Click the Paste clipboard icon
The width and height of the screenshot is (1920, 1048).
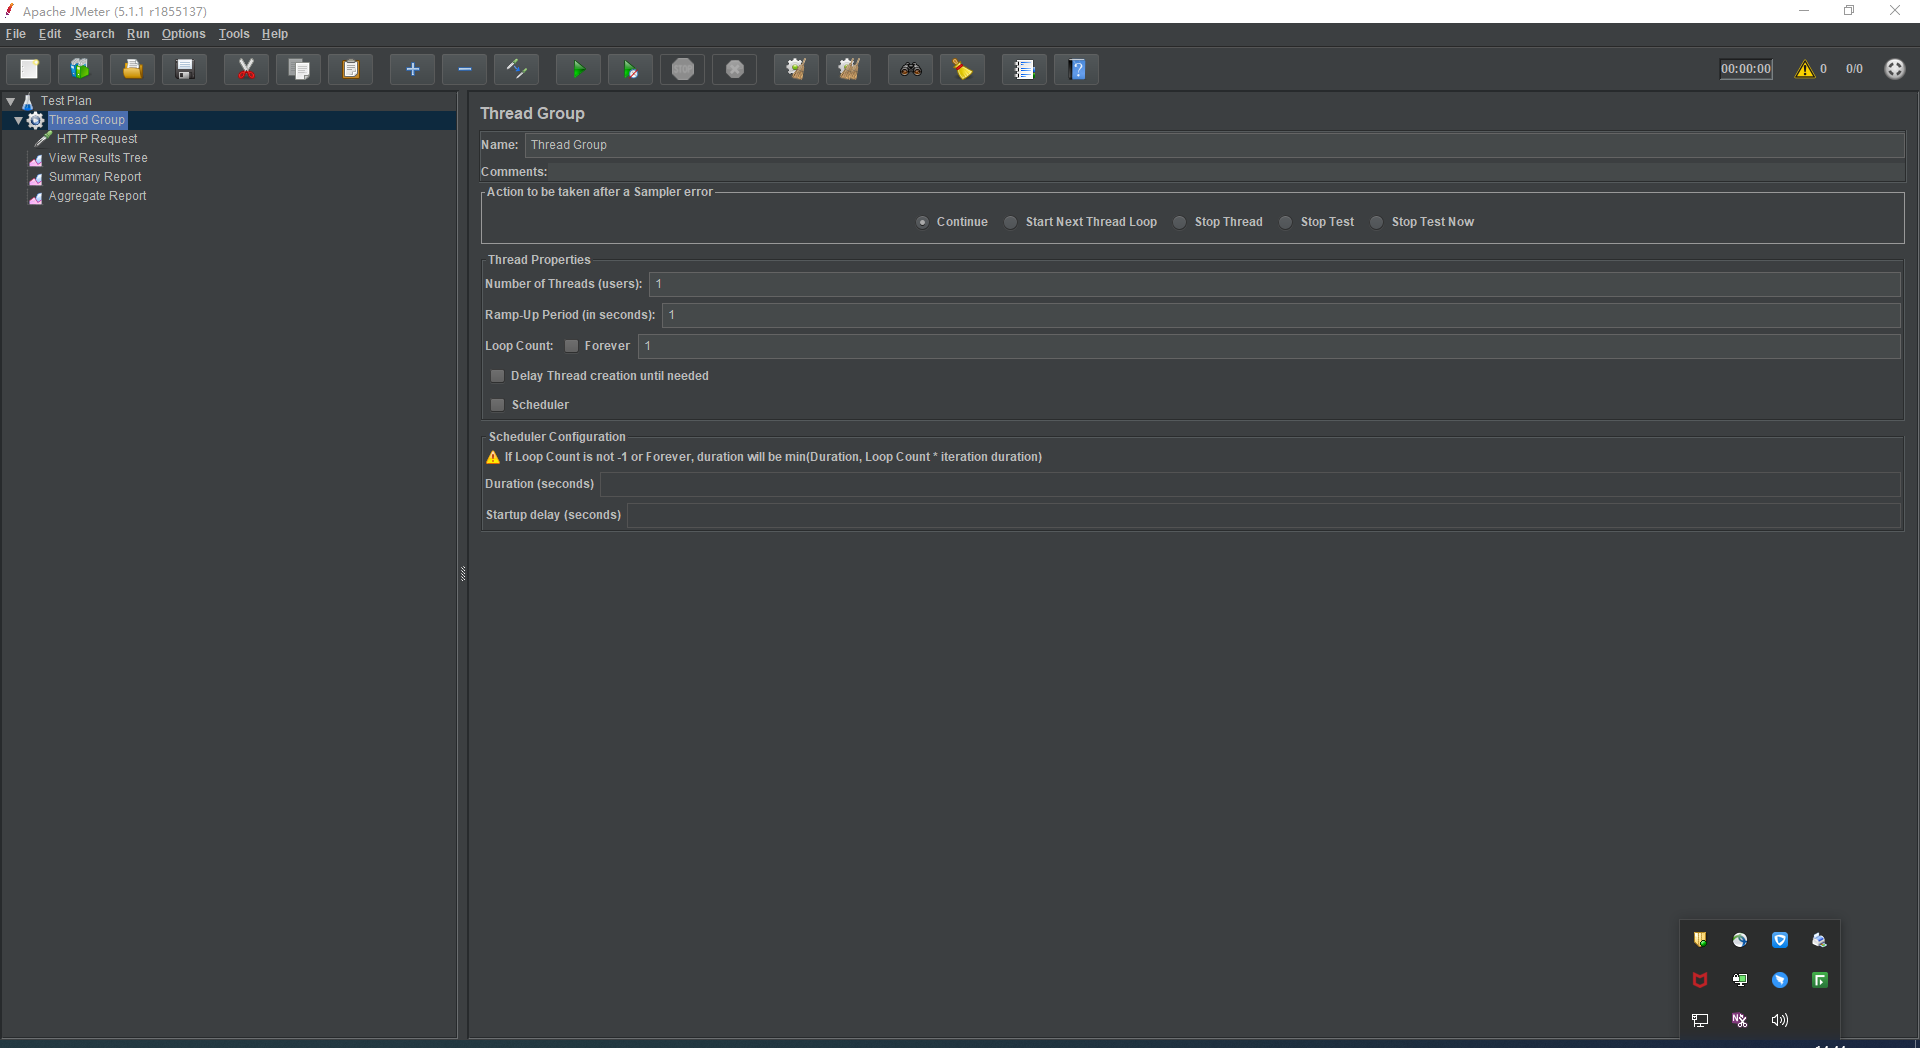(x=350, y=69)
